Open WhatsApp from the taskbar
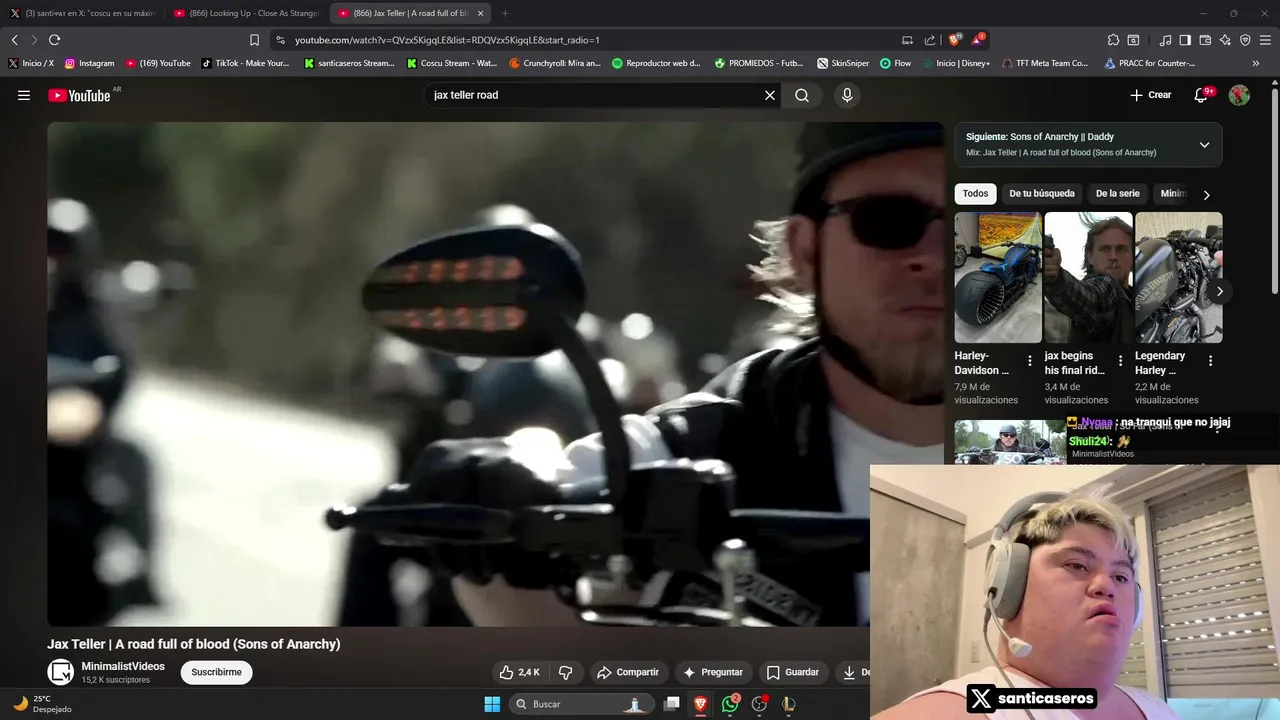Viewport: 1280px width, 720px height. 730,704
